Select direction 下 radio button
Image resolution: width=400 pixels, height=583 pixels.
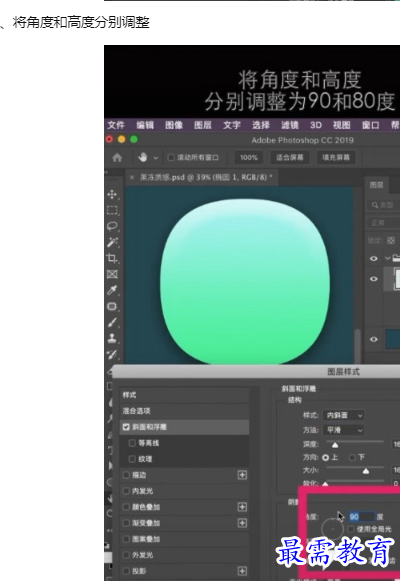click(352, 457)
